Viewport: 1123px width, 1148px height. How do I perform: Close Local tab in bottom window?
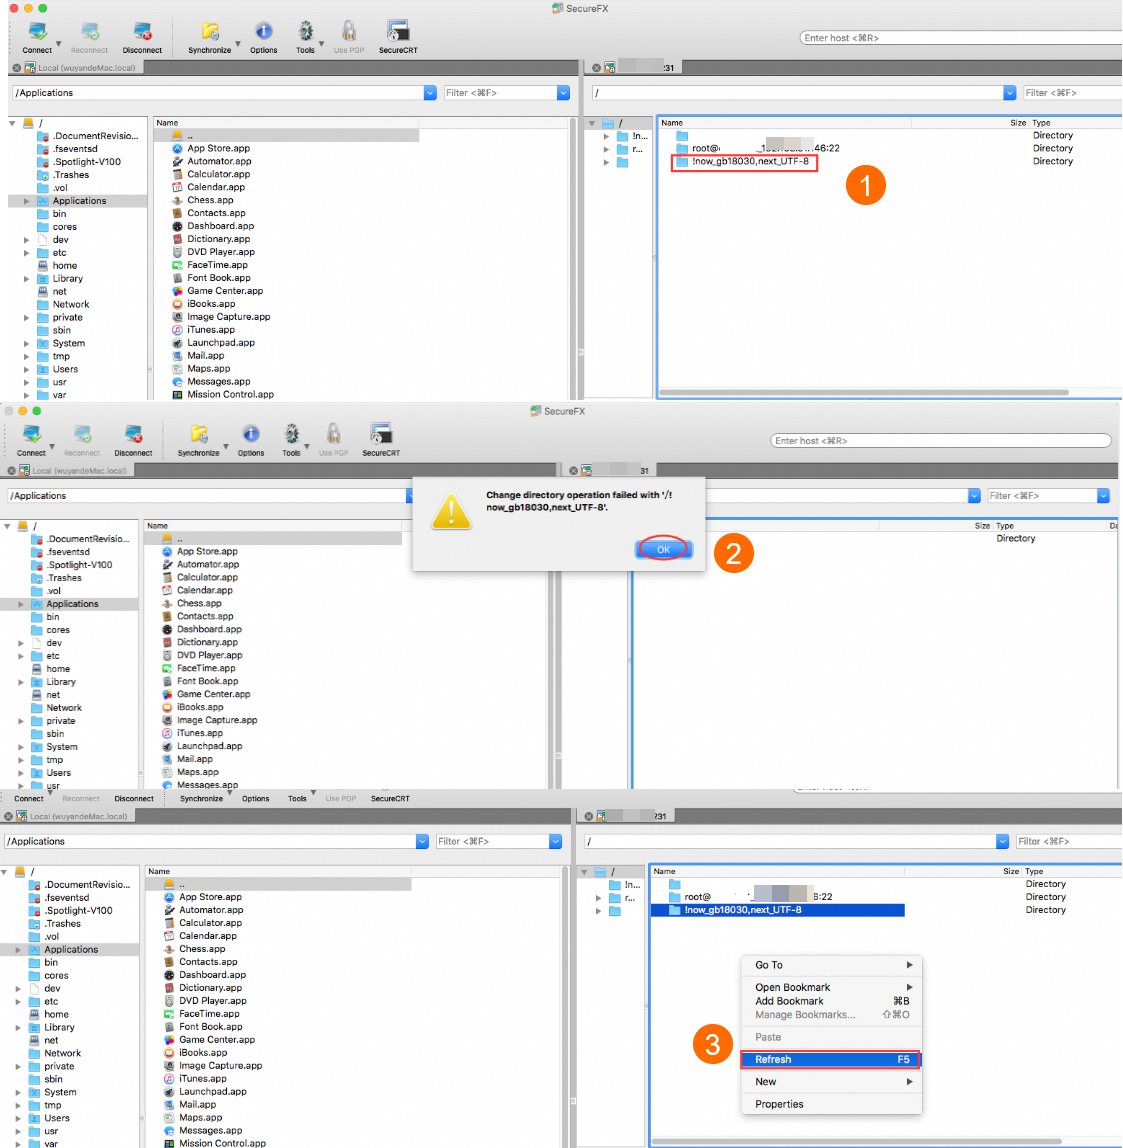click(x=8, y=816)
